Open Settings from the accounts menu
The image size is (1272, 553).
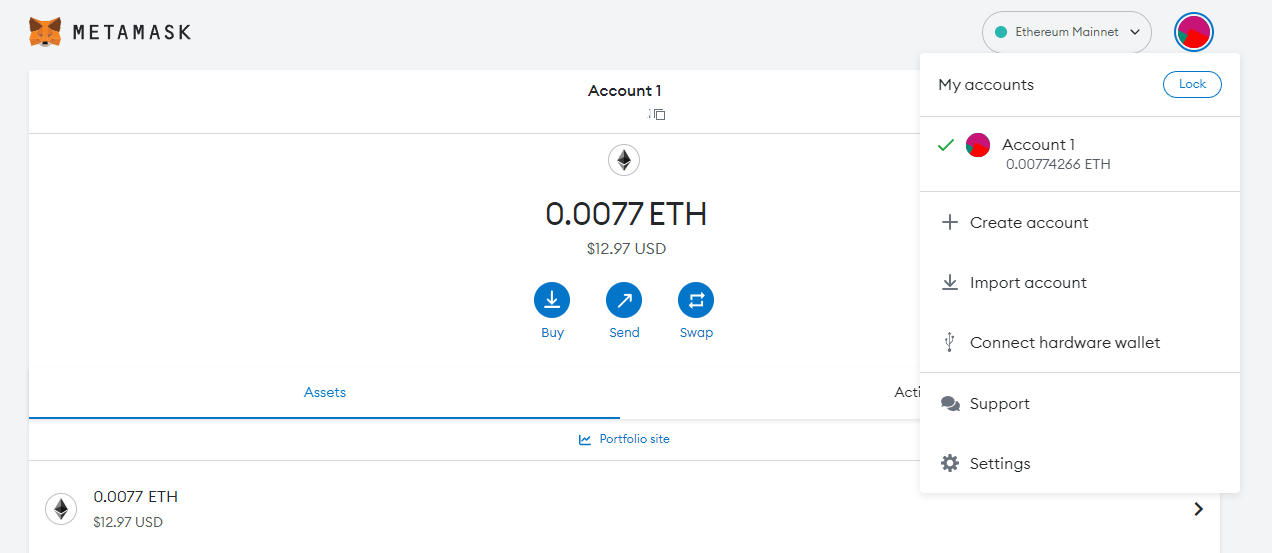click(1080, 463)
